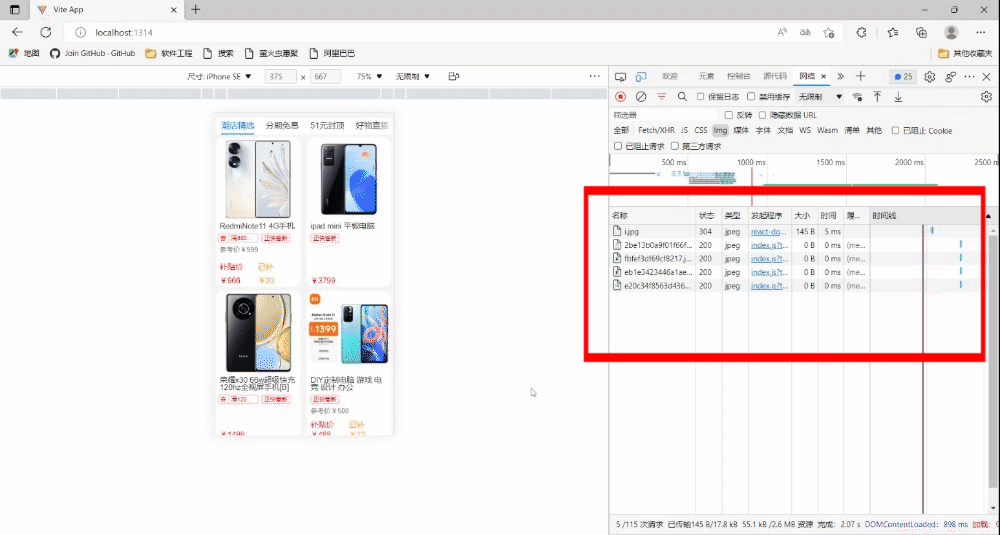Open the 软件工程 bookmark folder
The width and height of the screenshot is (1000, 535).
coord(169,54)
